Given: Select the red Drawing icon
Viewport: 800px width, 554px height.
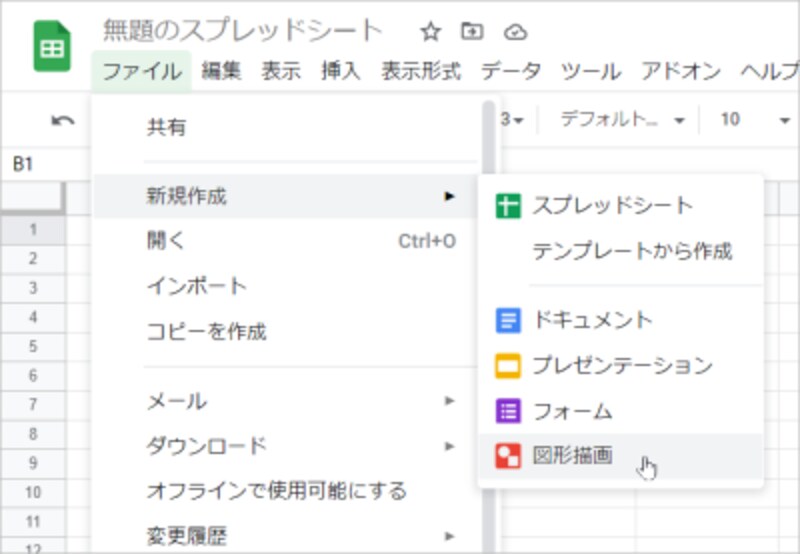Looking at the screenshot, I should click(x=508, y=456).
